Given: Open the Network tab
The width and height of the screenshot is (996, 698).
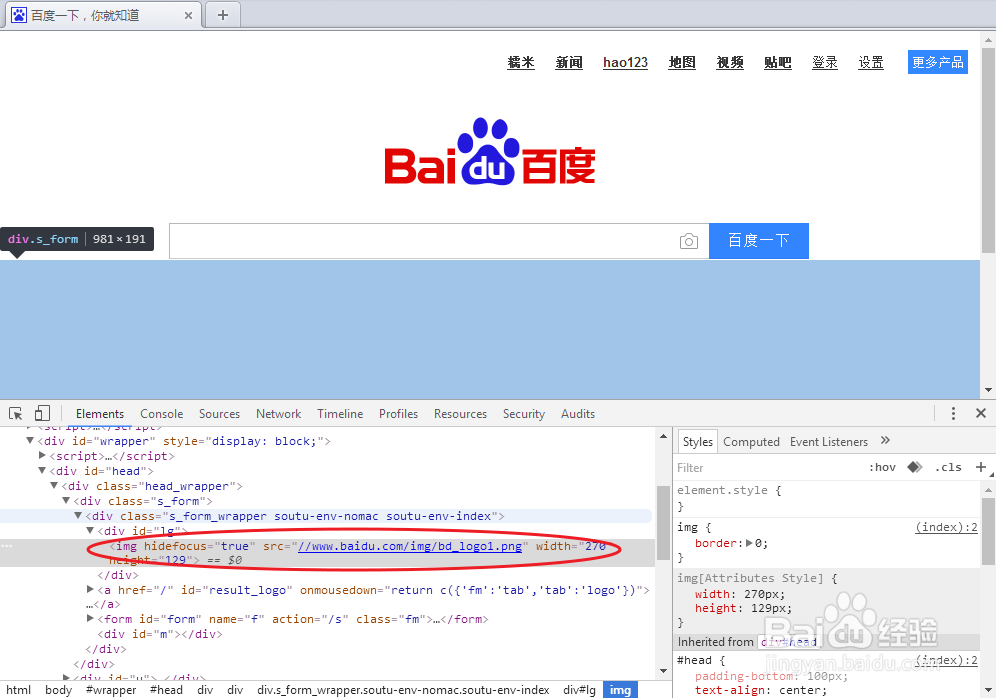Looking at the screenshot, I should (278, 413).
